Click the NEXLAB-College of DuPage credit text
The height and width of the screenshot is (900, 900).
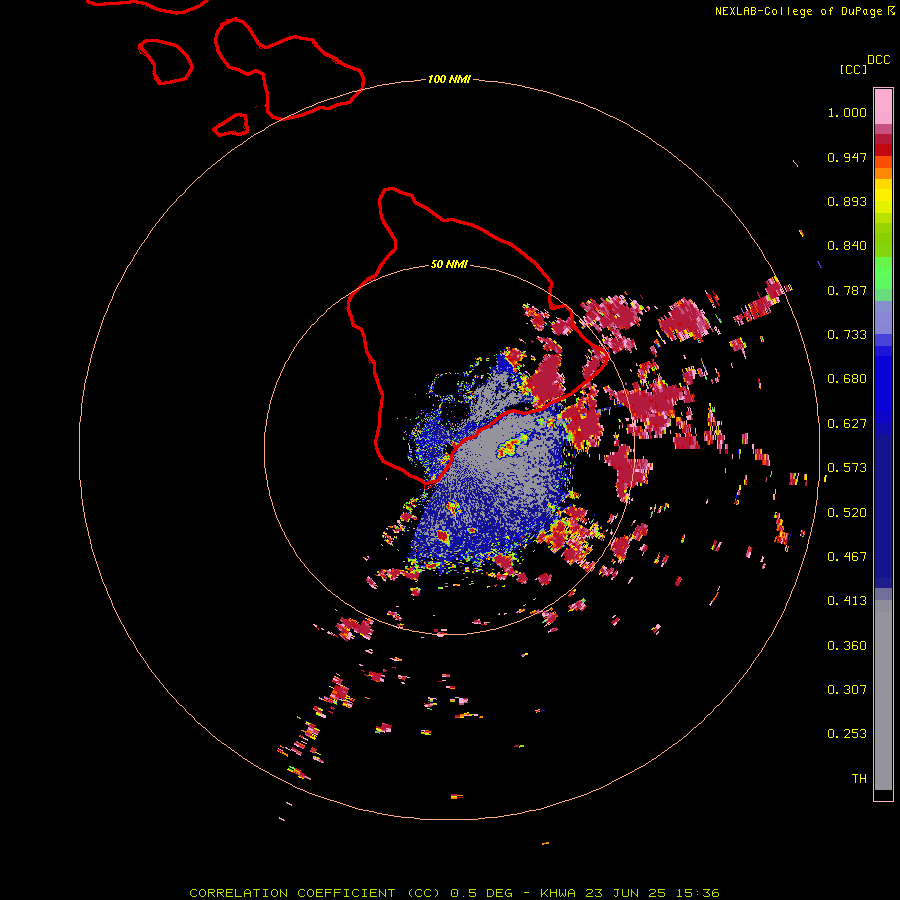pyautogui.click(x=798, y=11)
